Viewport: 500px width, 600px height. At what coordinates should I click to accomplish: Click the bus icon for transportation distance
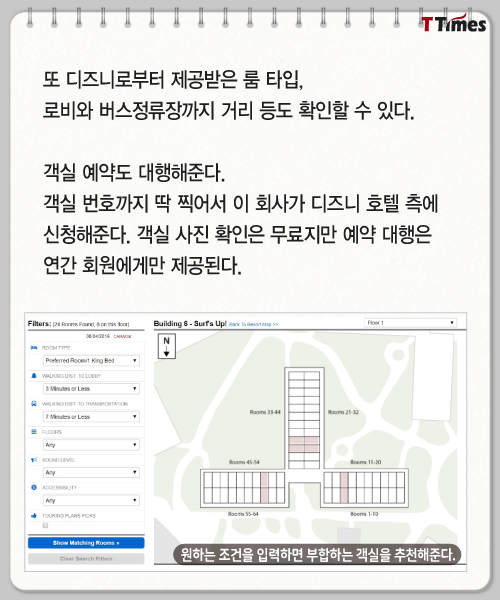[34, 404]
